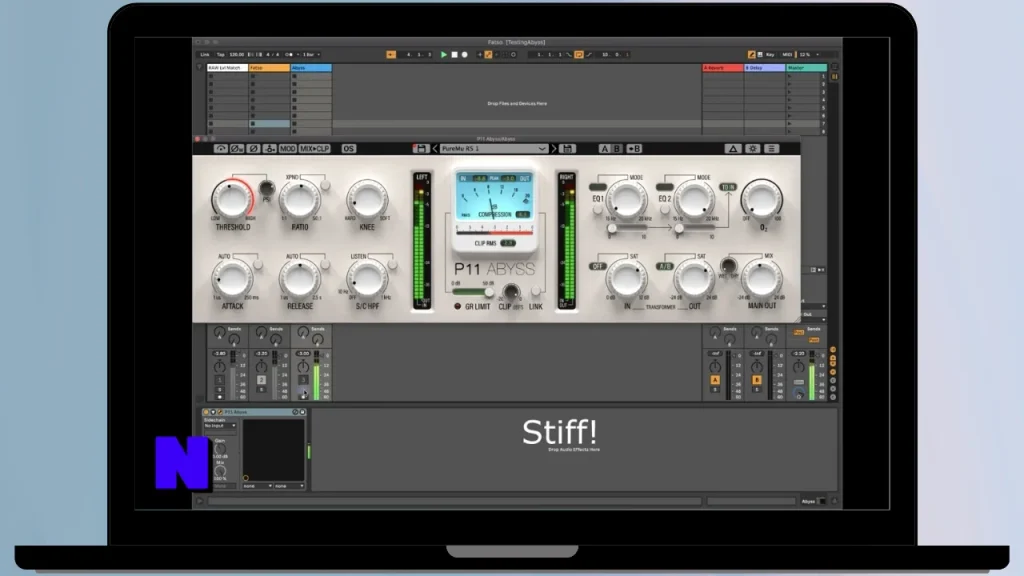Image resolution: width=1024 pixels, height=576 pixels.
Task: Click the Ableton Play button
Action: [x=443, y=55]
